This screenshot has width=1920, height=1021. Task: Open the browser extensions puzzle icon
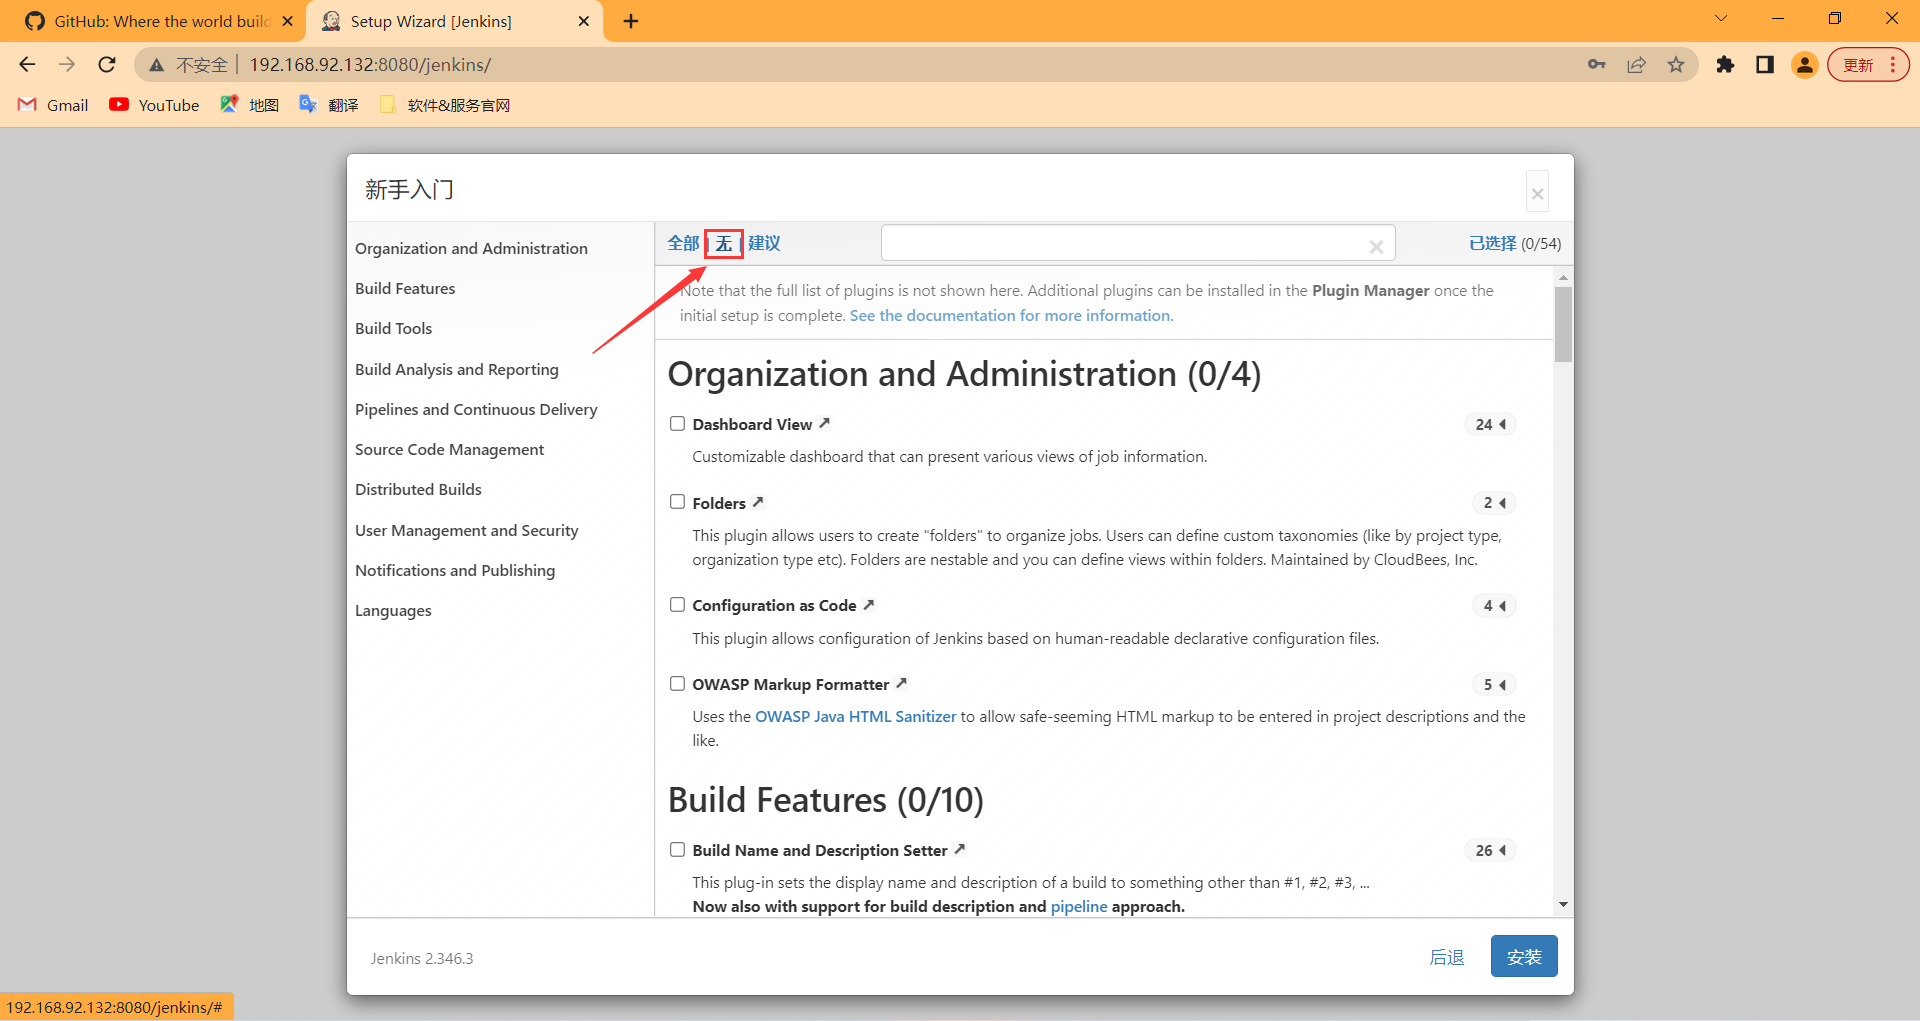tap(1725, 65)
